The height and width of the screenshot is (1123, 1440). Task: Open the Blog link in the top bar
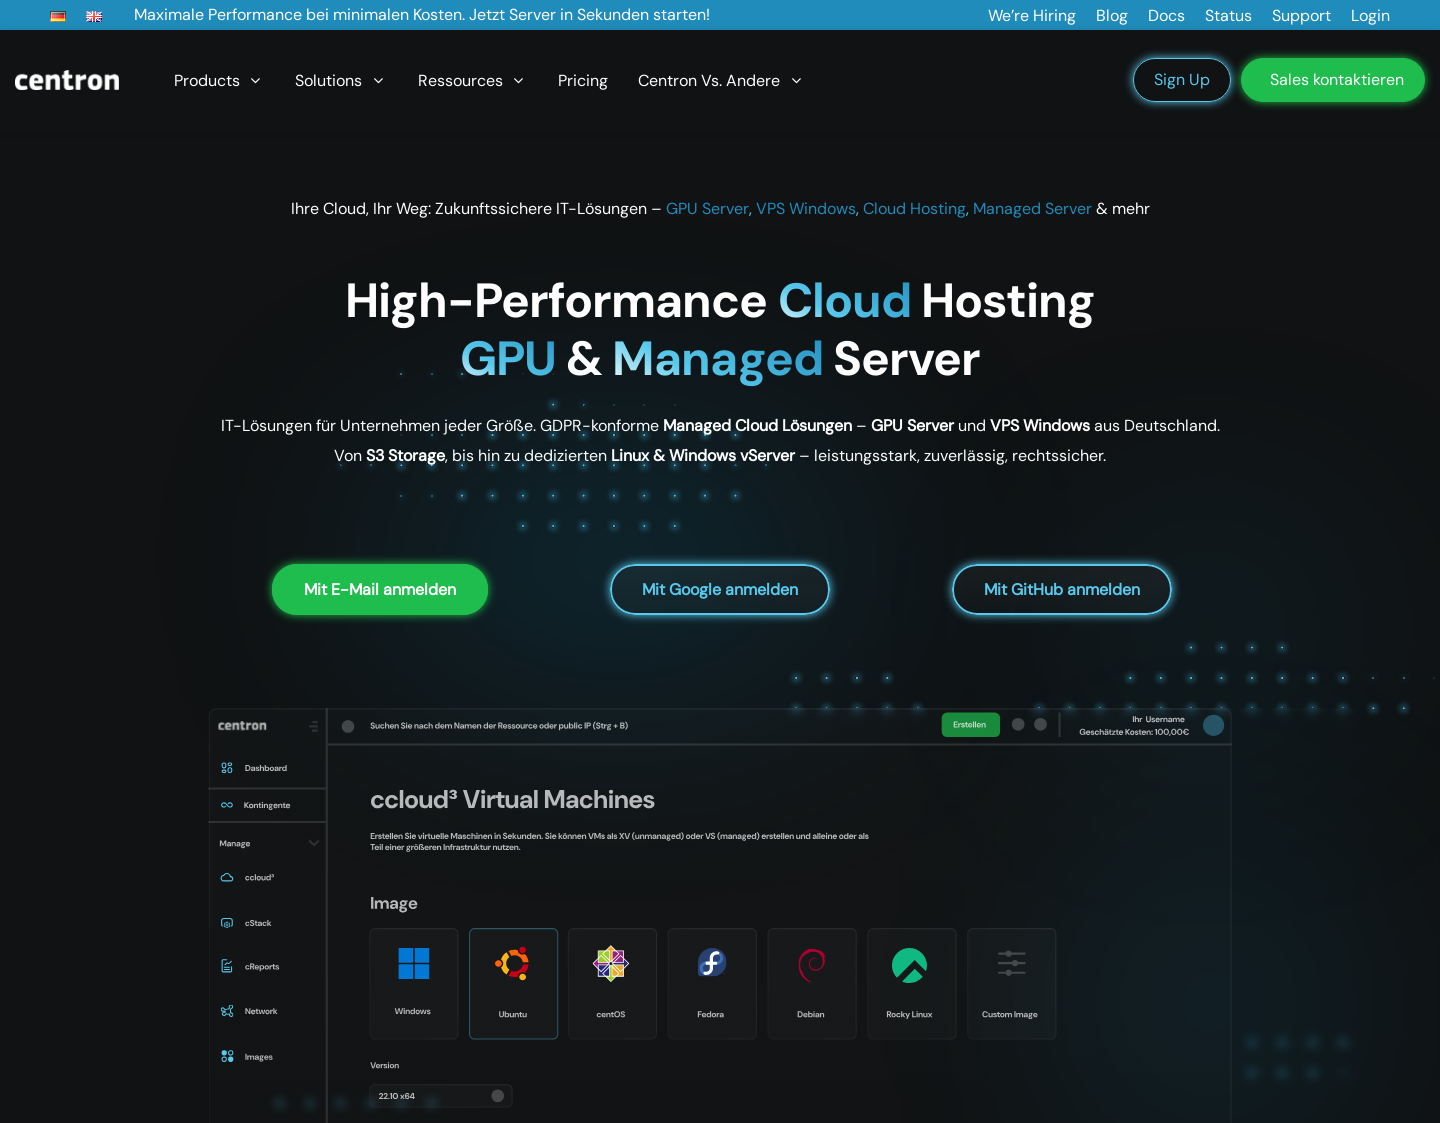[1112, 16]
